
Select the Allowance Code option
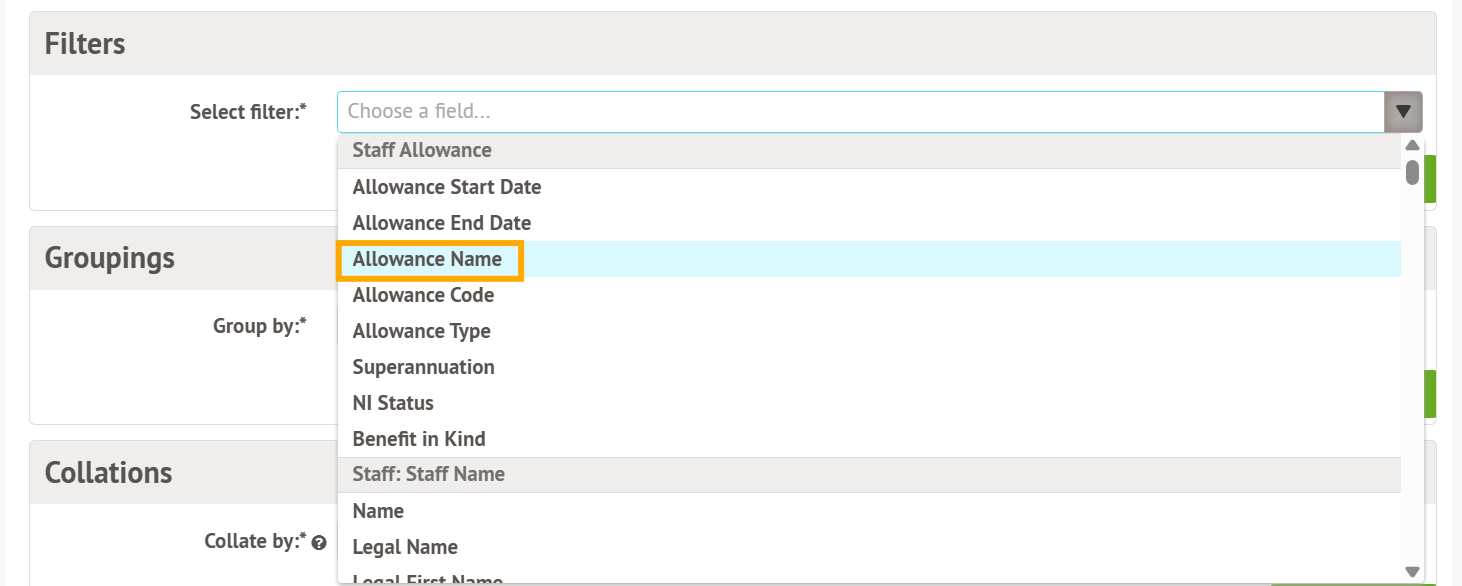(424, 295)
